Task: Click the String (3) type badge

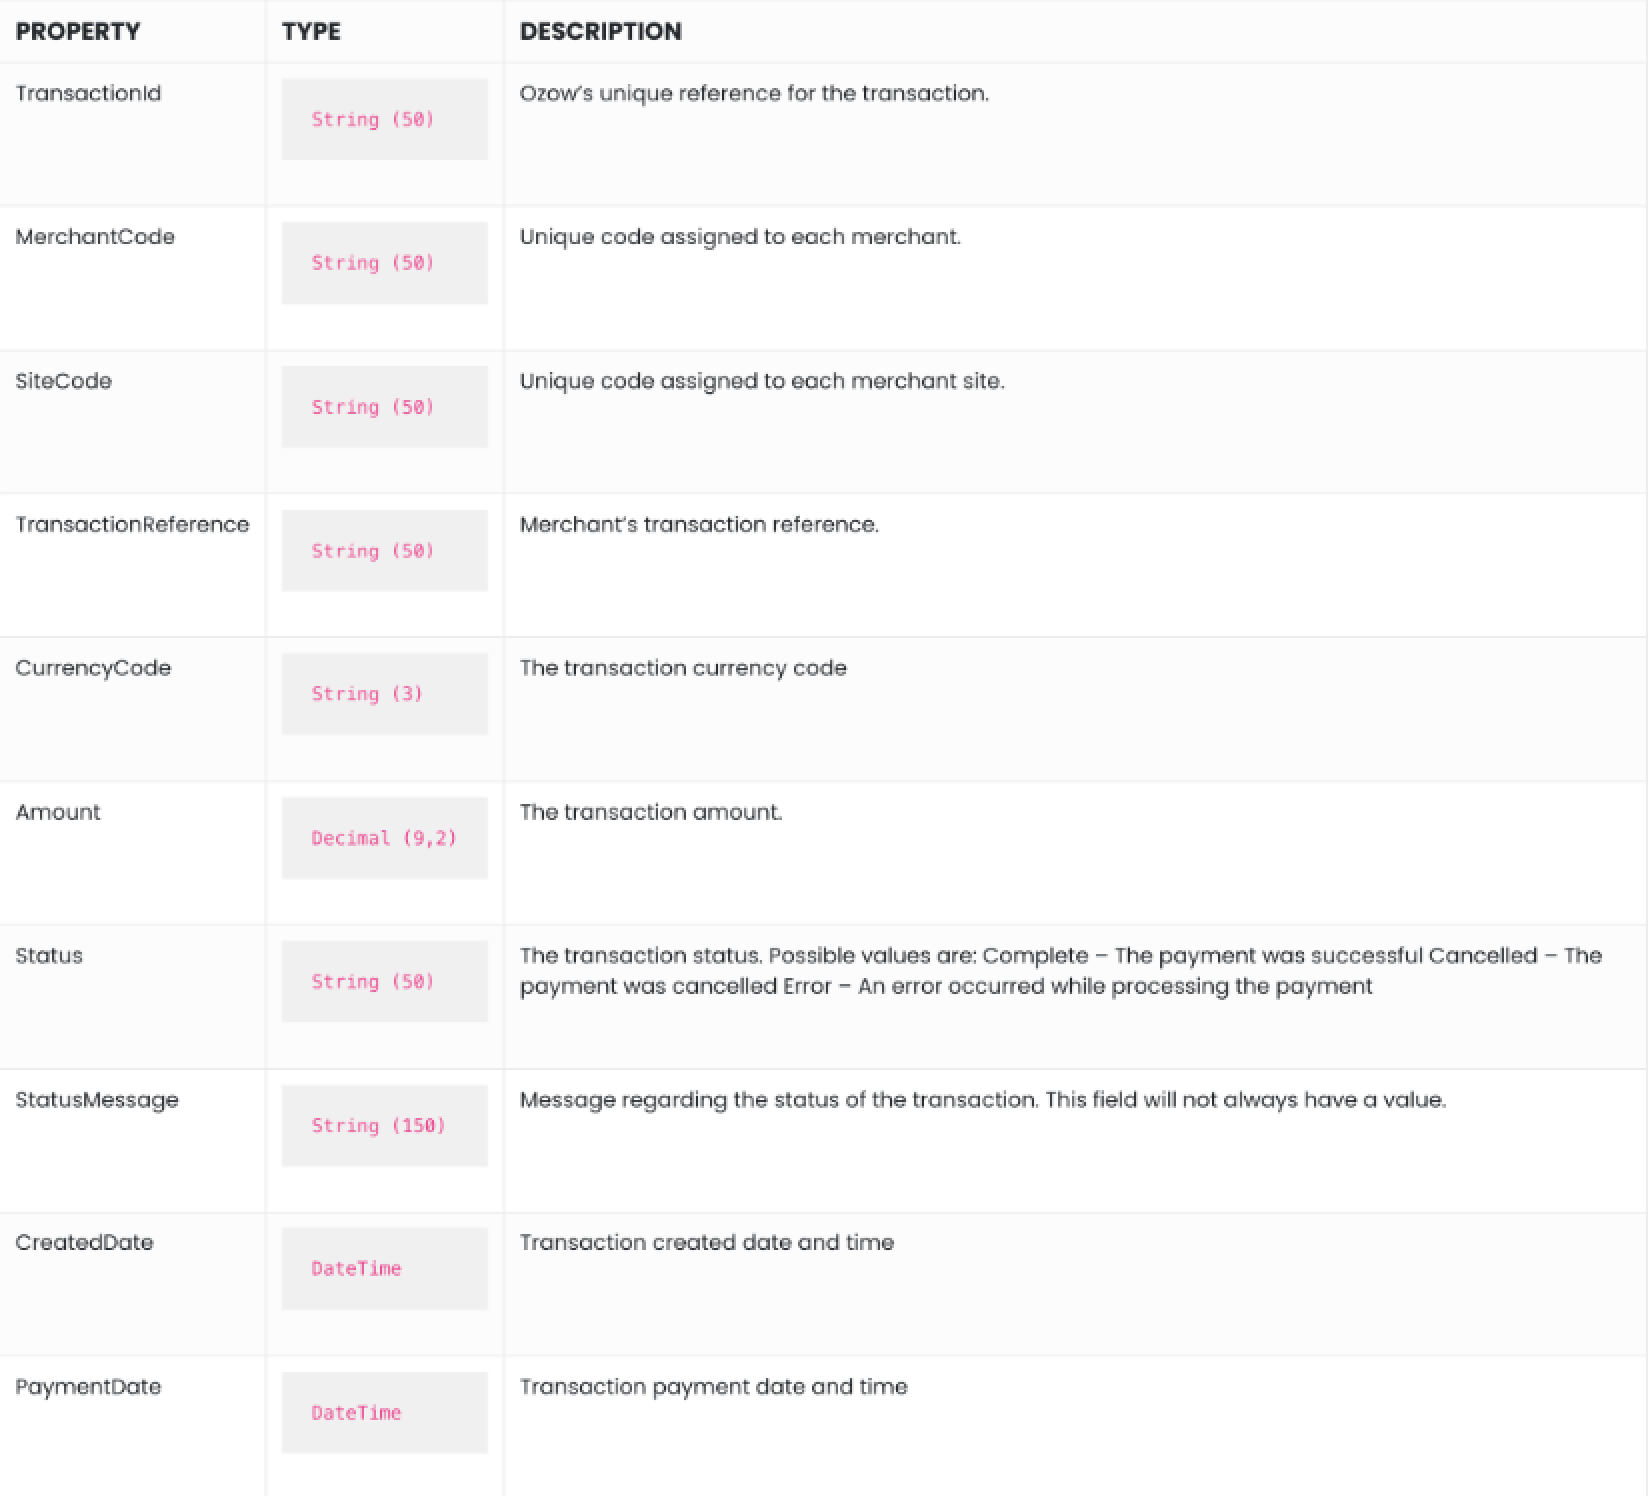Action: pyautogui.click(x=385, y=694)
